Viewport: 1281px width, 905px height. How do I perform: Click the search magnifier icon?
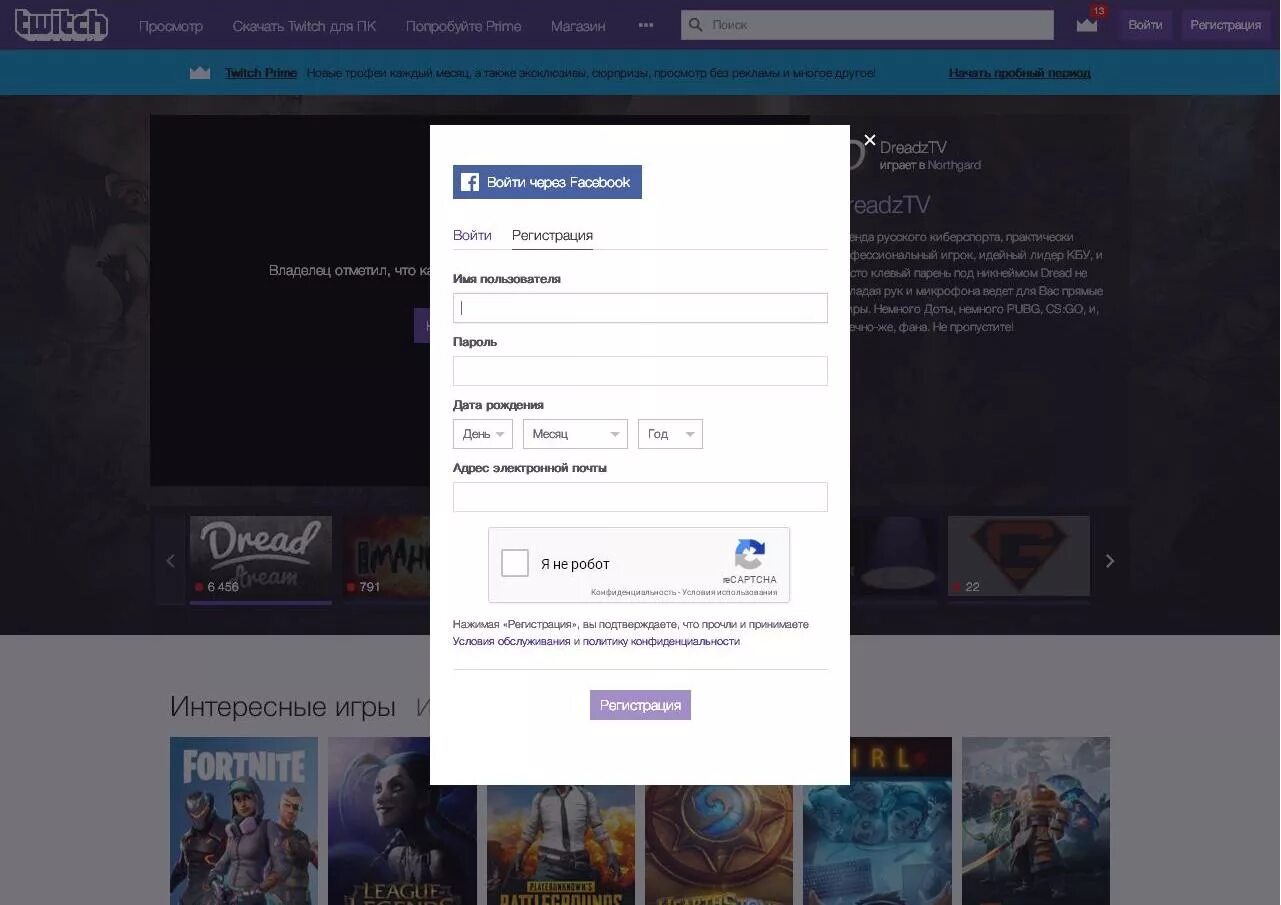pos(696,25)
